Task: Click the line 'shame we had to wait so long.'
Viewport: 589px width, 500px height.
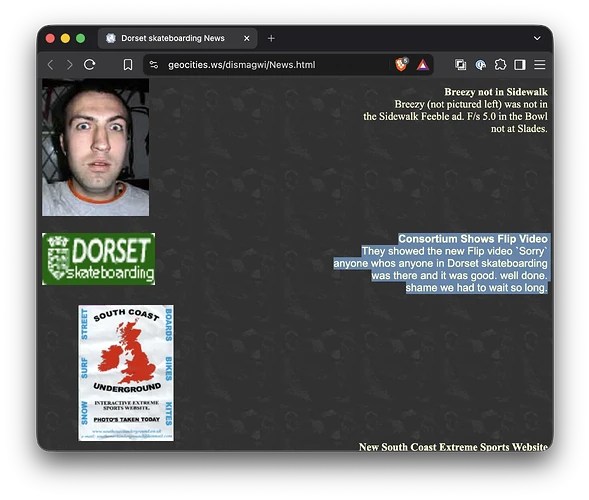Action: tap(476, 288)
